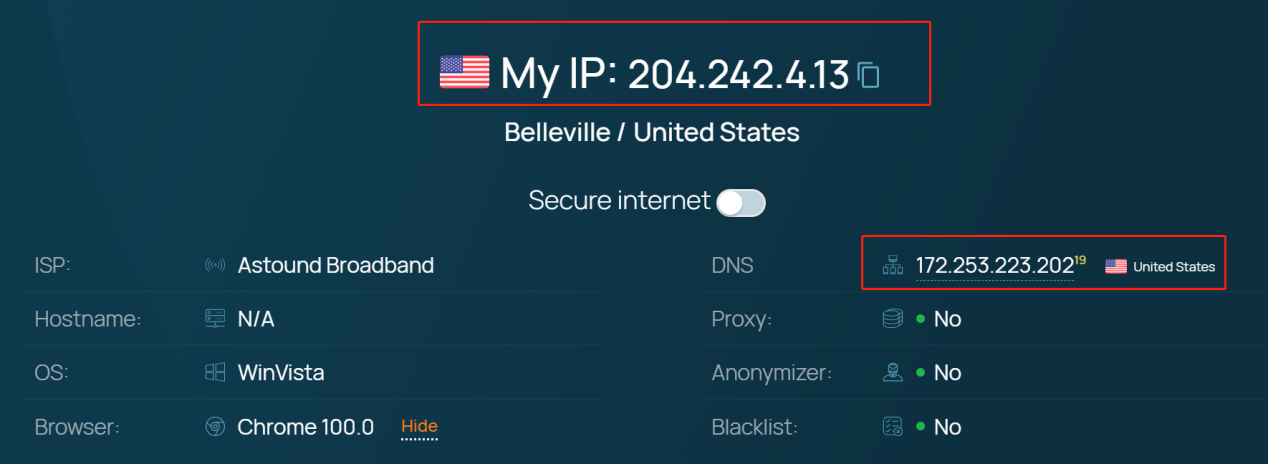Click the US flag beside My IP
Viewport: 1268px width, 464px height.
[x=465, y=72]
